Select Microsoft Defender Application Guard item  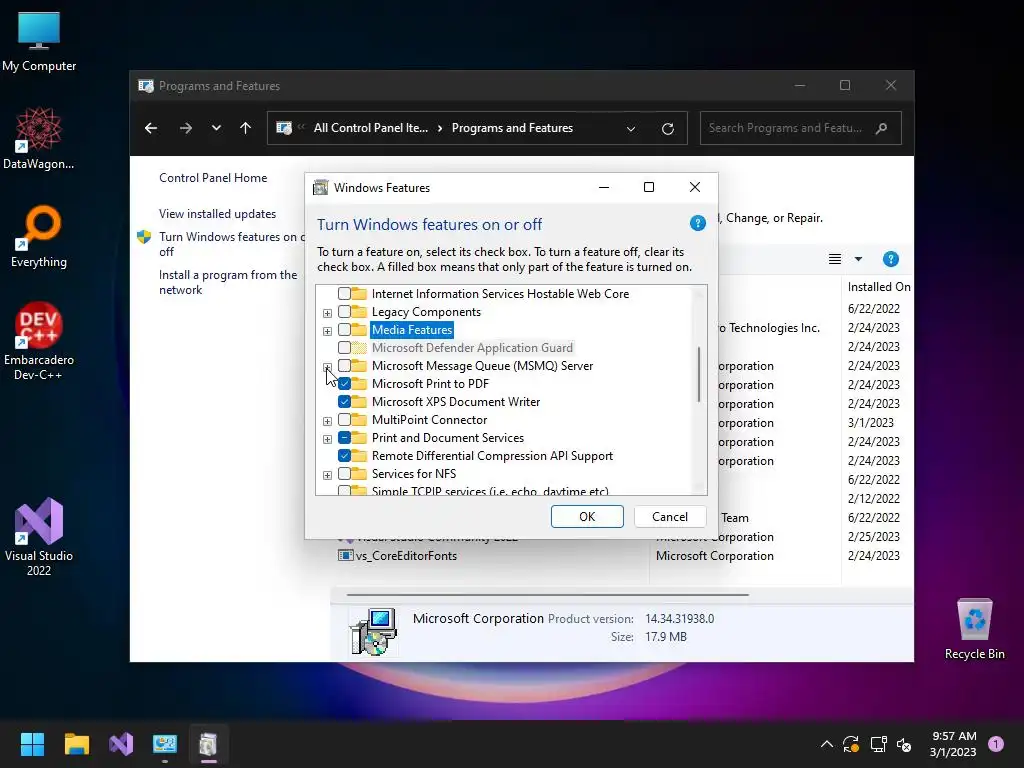(x=472, y=347)
